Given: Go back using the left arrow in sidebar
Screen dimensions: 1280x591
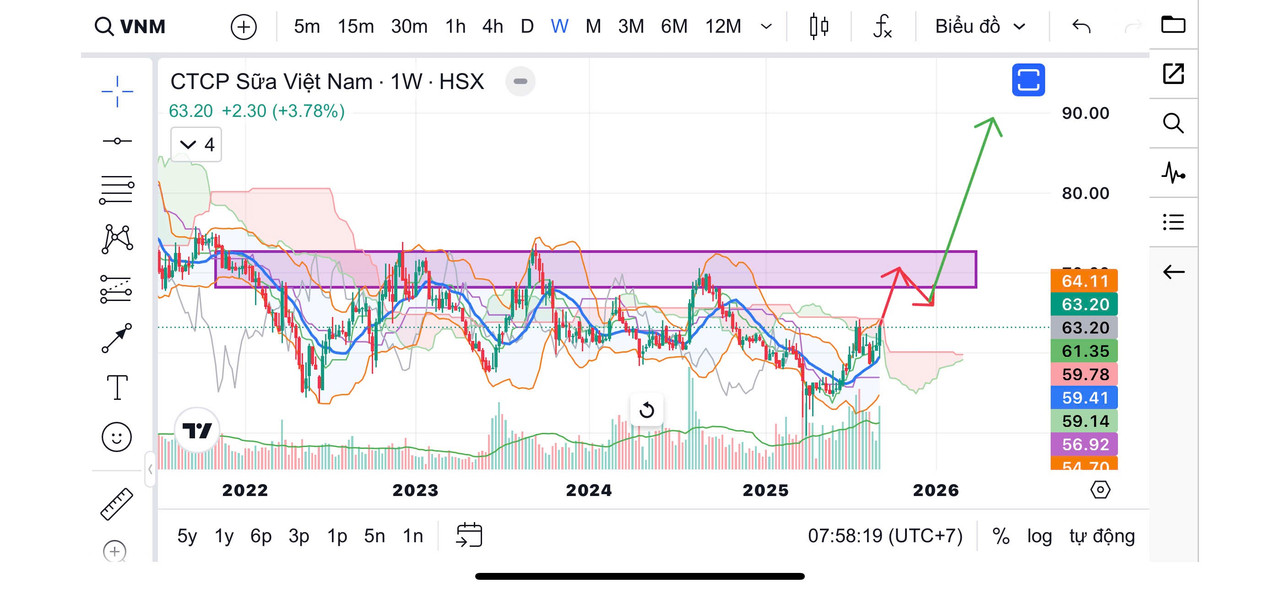Looking at the screenshot, I should click(x=1173, y=272).
